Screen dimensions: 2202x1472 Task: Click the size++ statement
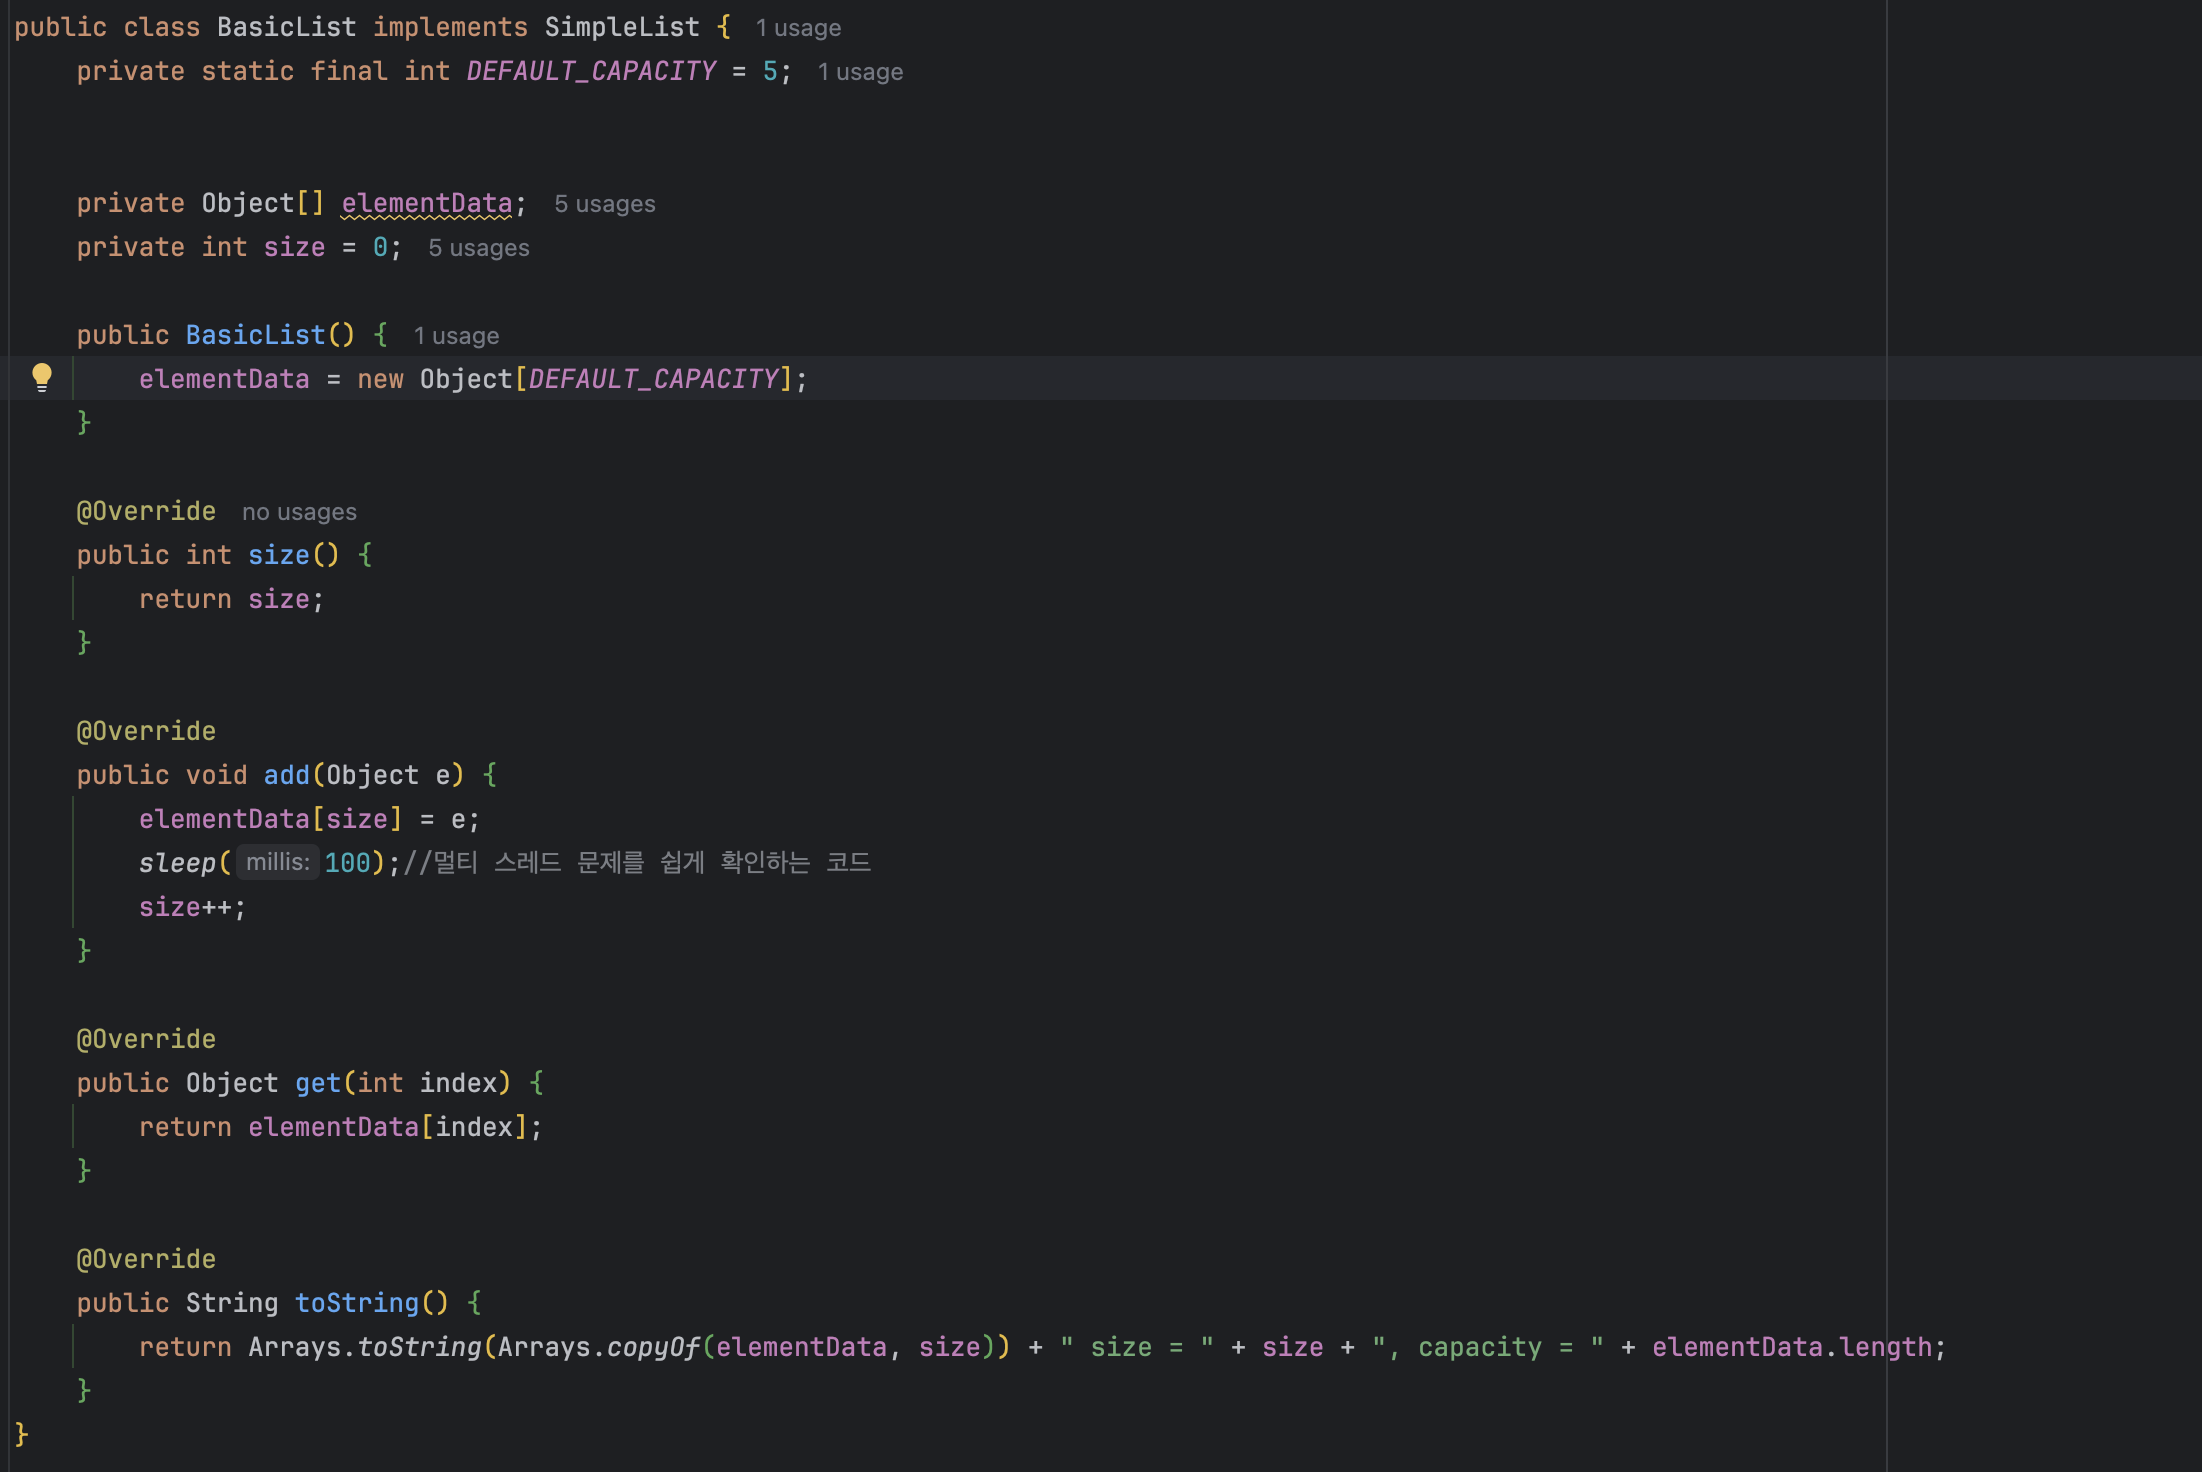tap(190, 907)
